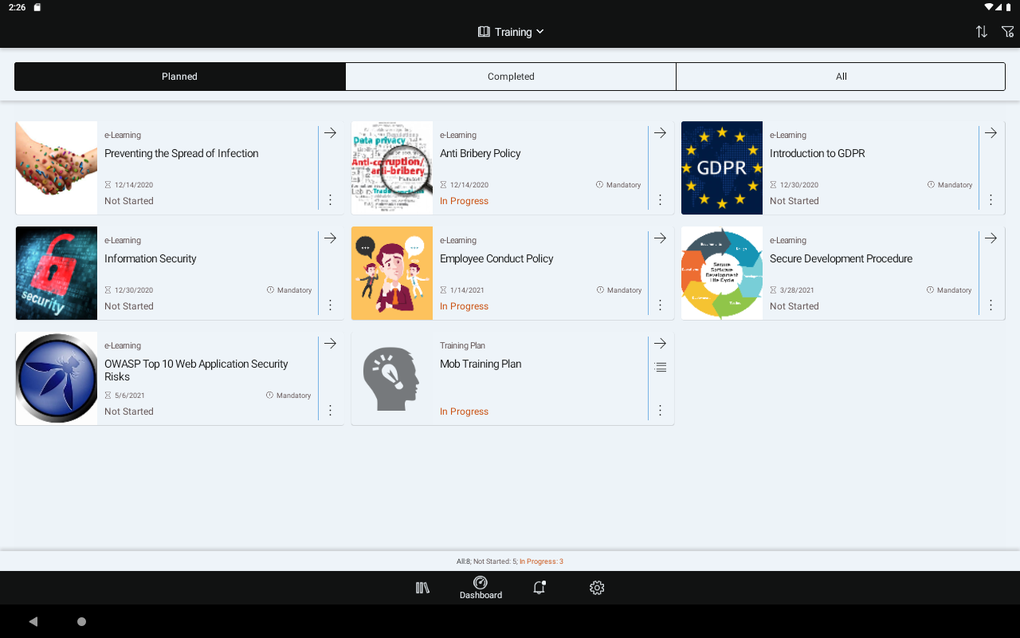Screen dimensions: 1020x638
Task: Click the GDPR course thumbnail image
Action: 721,167
